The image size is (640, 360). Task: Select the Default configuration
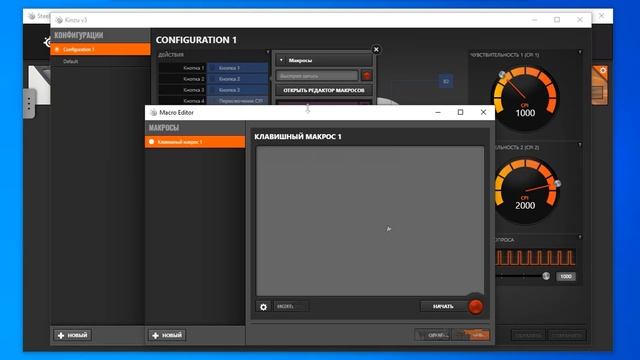pyautogui.click(x=100, y=61)
